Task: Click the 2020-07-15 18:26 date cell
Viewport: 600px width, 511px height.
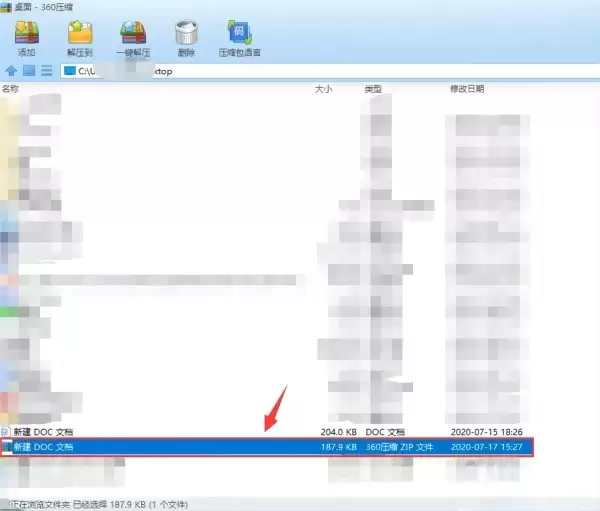Action: pos(486,432)
